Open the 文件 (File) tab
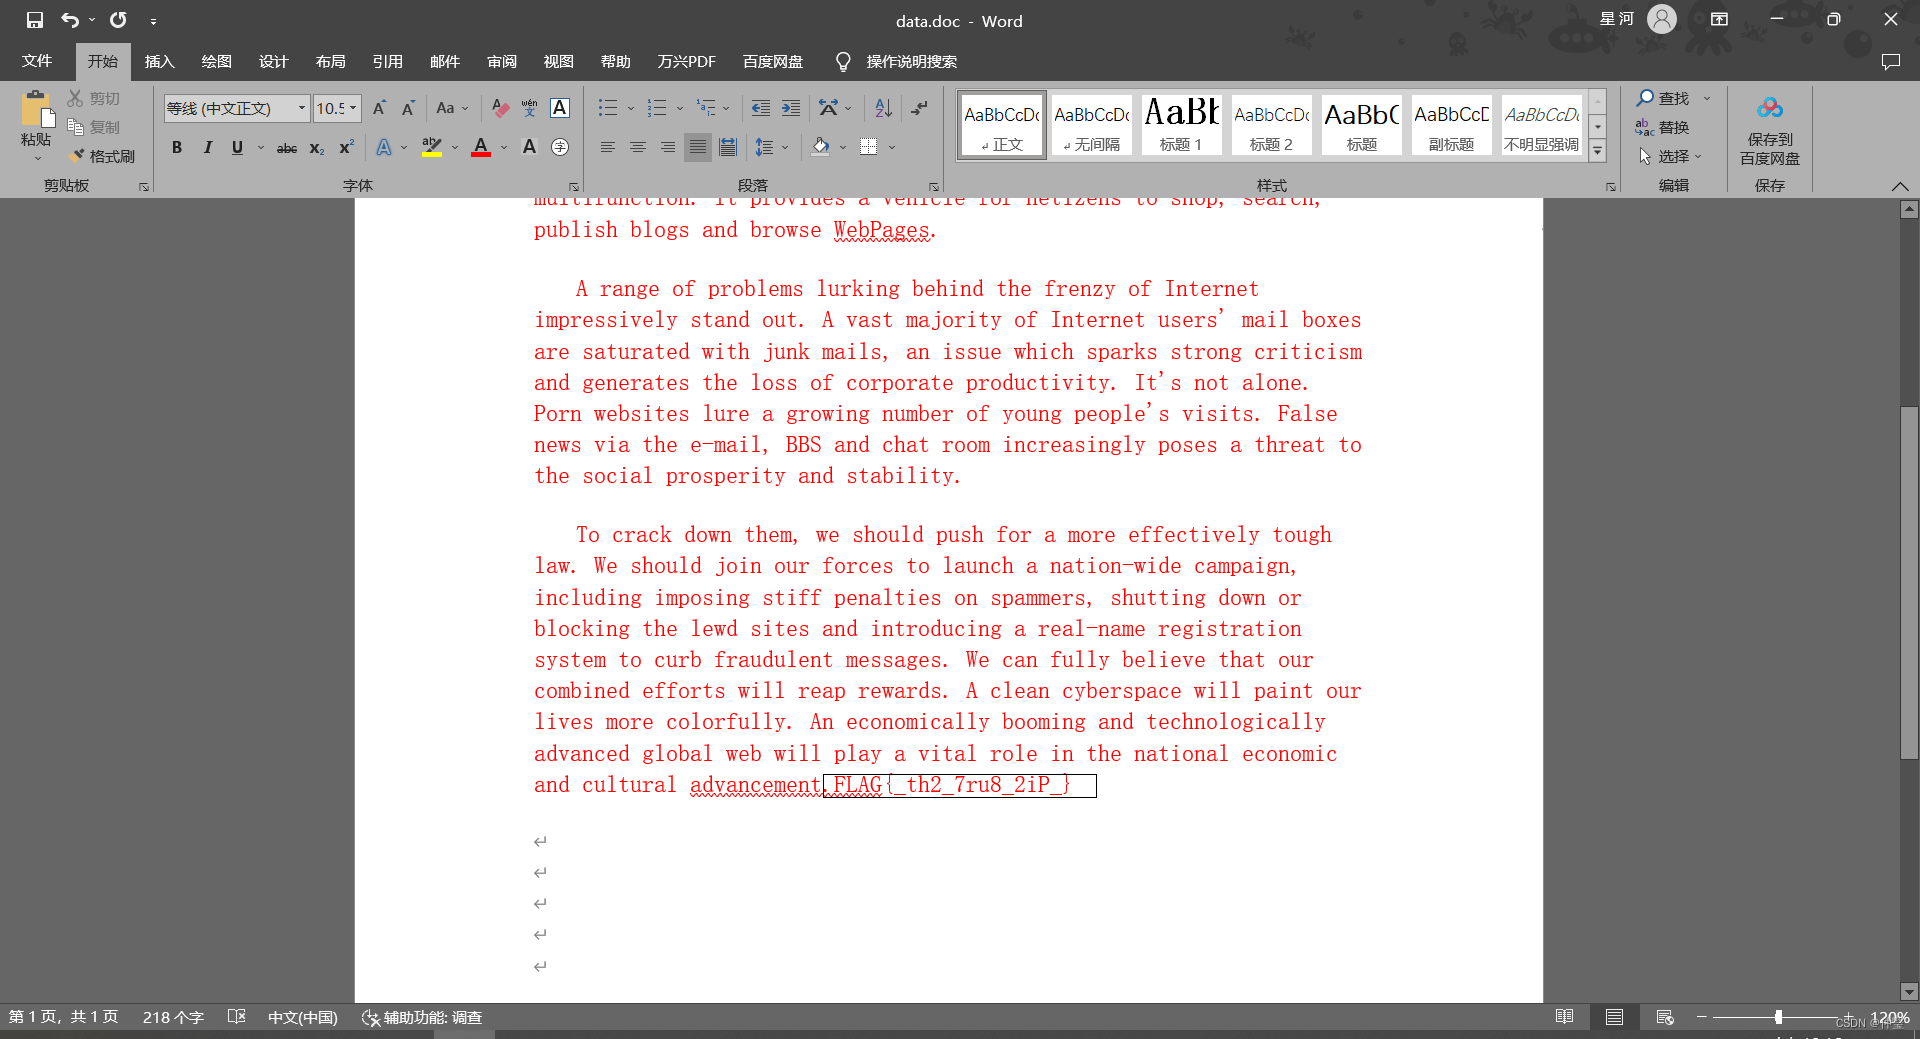The width and height of the screenshot is (1920, 1039). 37,61
